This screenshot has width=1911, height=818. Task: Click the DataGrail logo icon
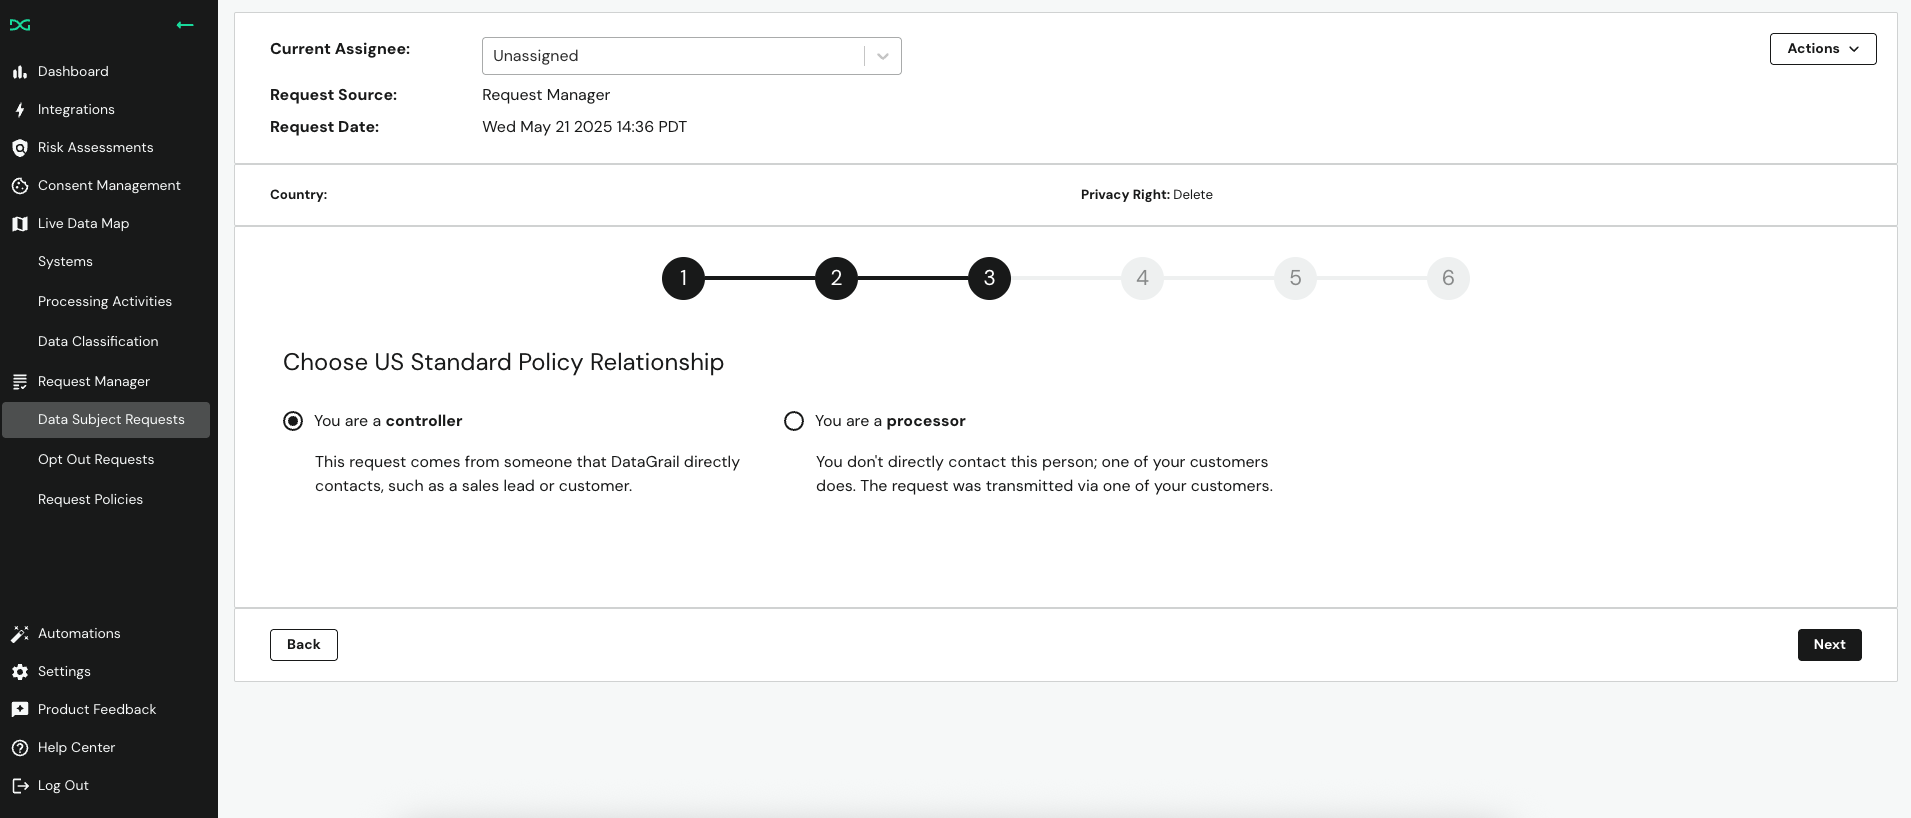20,25
